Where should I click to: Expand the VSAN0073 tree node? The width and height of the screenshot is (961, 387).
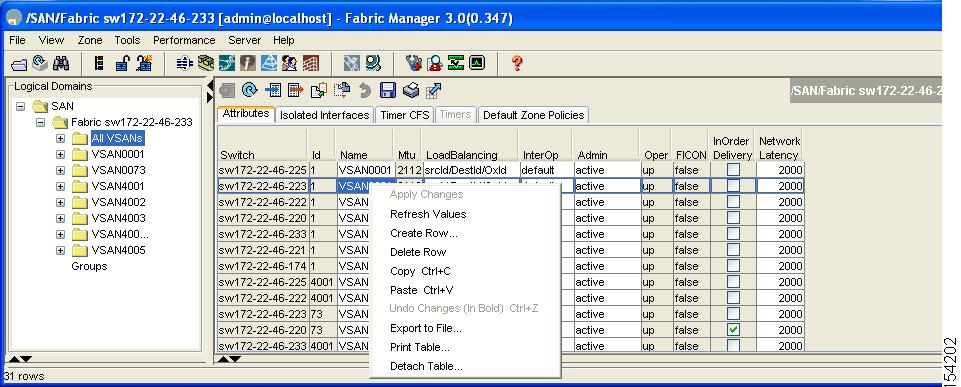pos(60,170)
